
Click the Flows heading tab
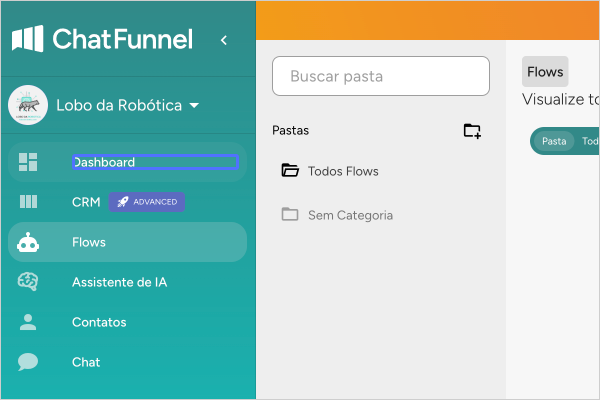click(545, 72)
